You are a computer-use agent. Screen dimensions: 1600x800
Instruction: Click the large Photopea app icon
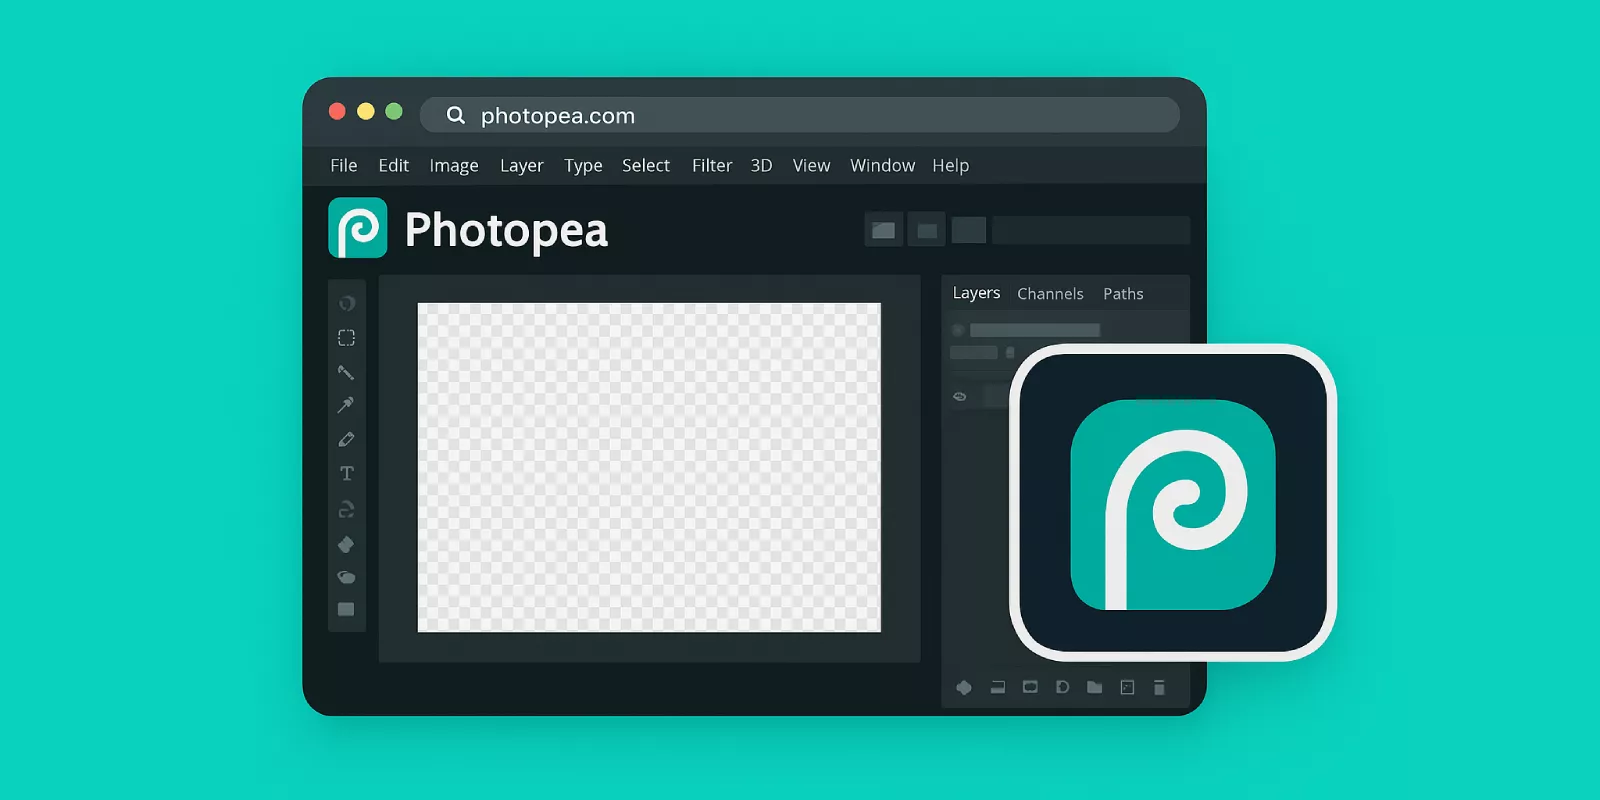[1173, 503]
